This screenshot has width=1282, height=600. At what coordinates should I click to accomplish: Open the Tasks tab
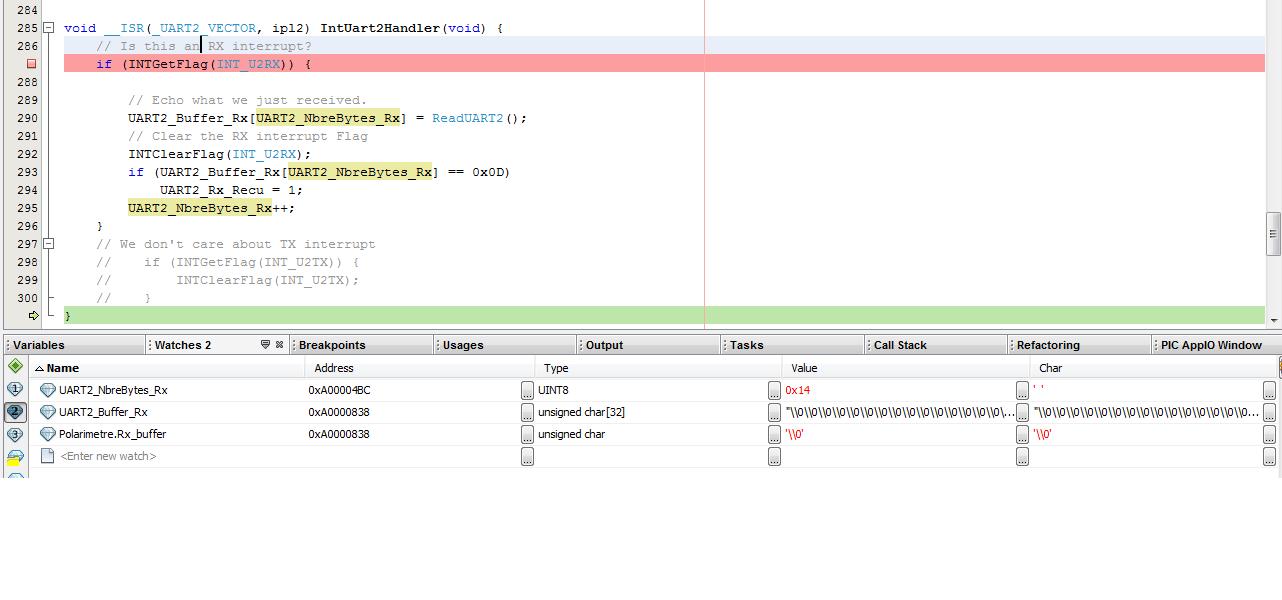793,345
